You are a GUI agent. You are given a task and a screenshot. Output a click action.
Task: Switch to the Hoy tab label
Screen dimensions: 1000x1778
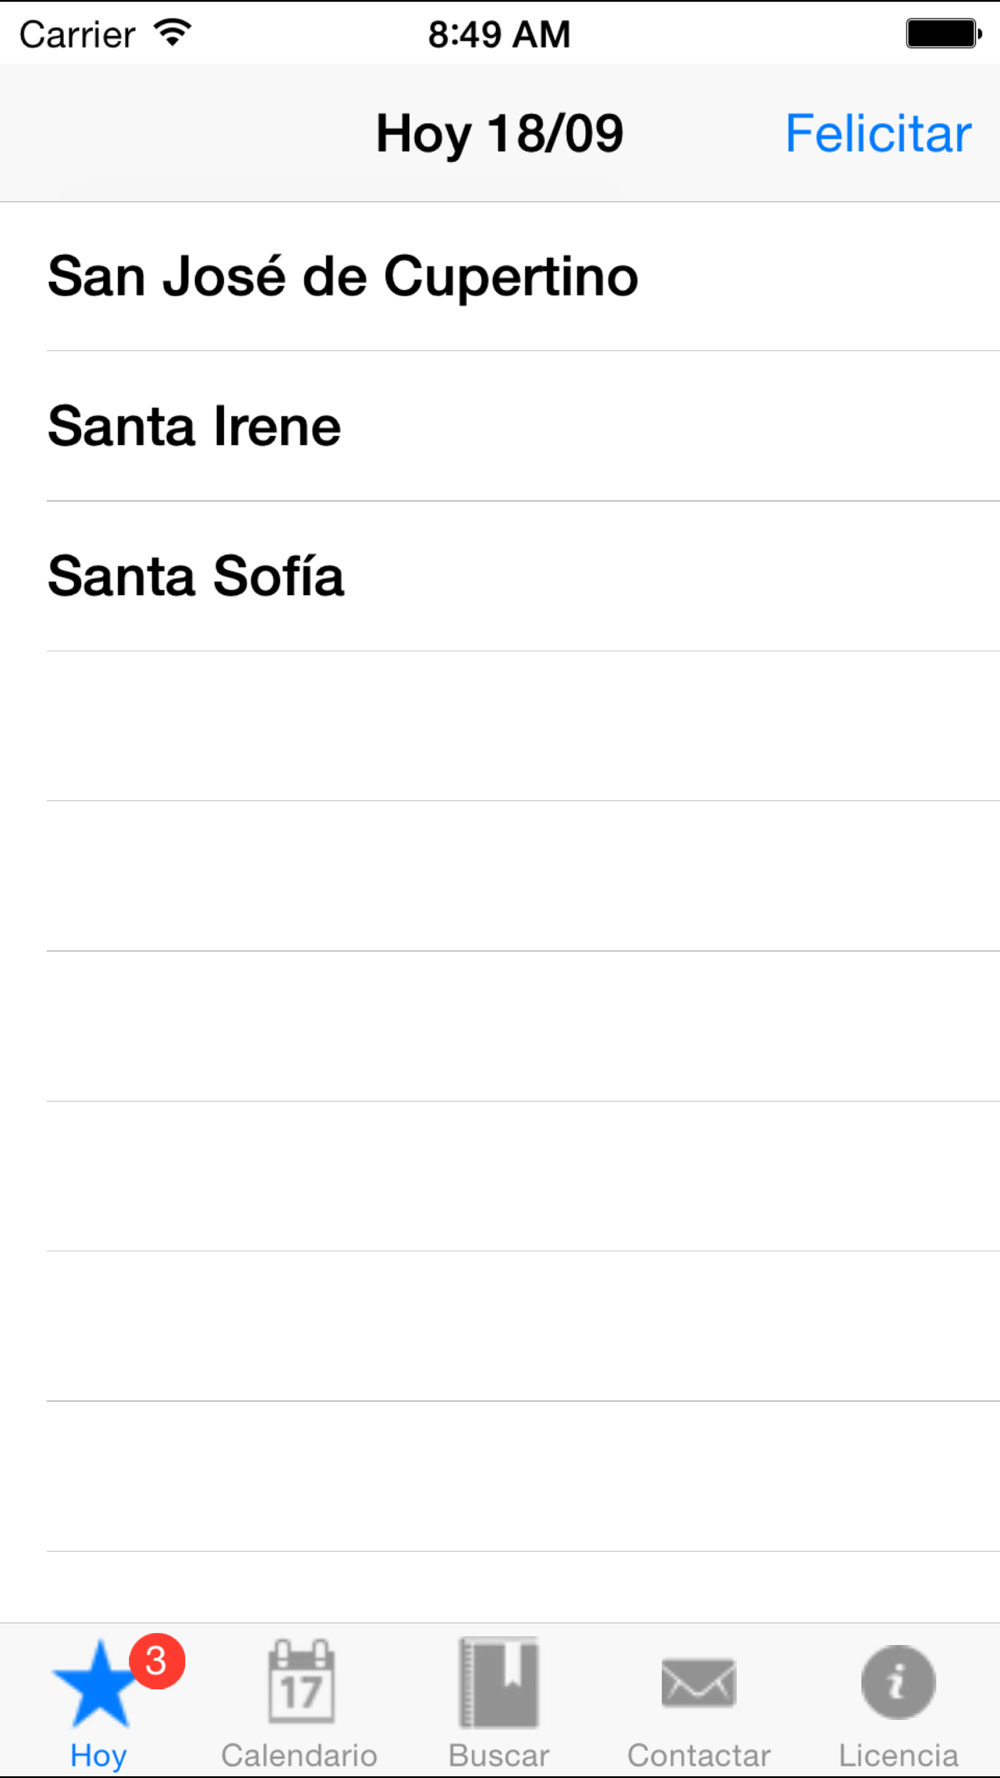coord(98,1755)
